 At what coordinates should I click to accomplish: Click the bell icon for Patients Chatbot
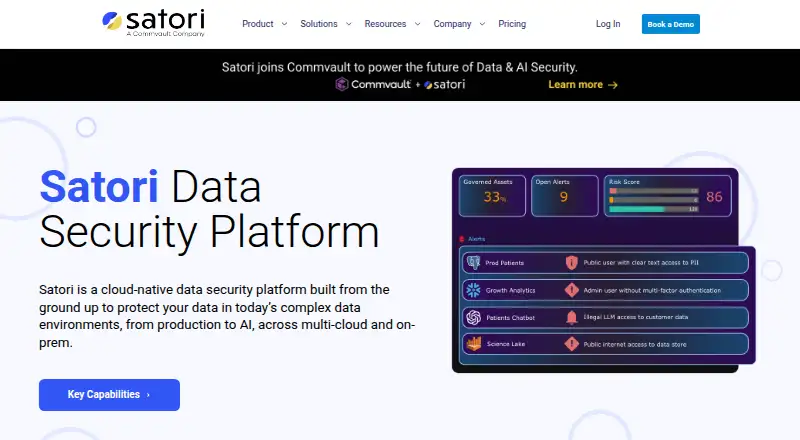tap(571, 317)
